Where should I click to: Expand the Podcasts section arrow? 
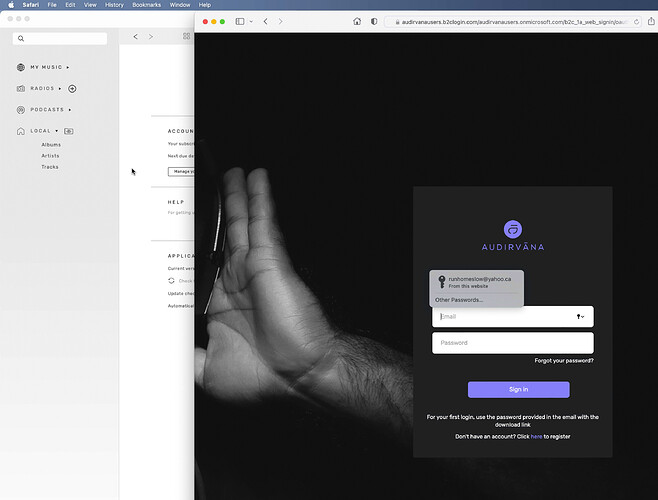point(70,110)
